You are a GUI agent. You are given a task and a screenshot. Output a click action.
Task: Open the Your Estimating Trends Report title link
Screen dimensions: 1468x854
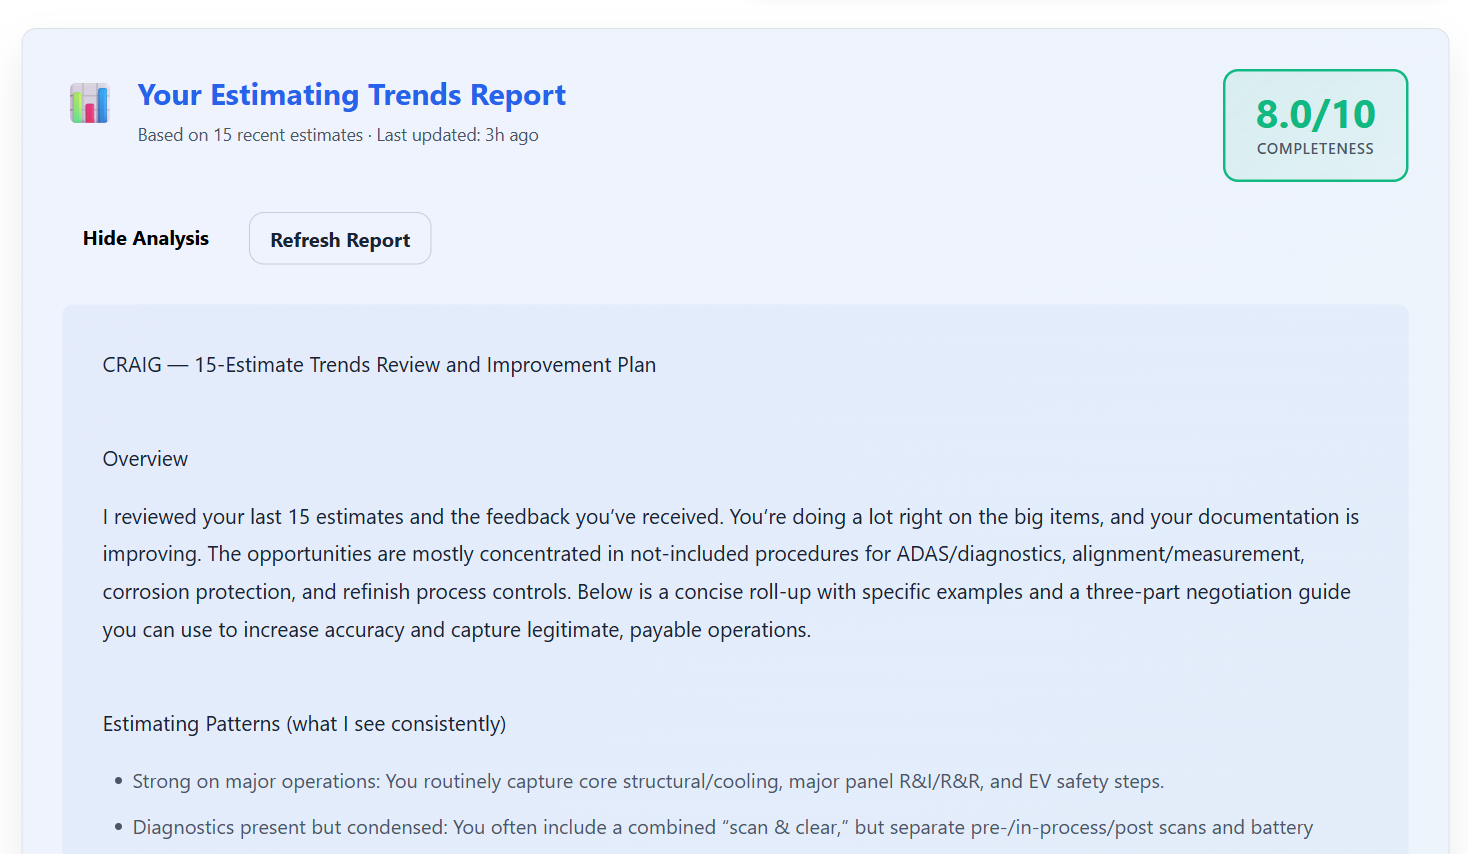tap(351, 94)
